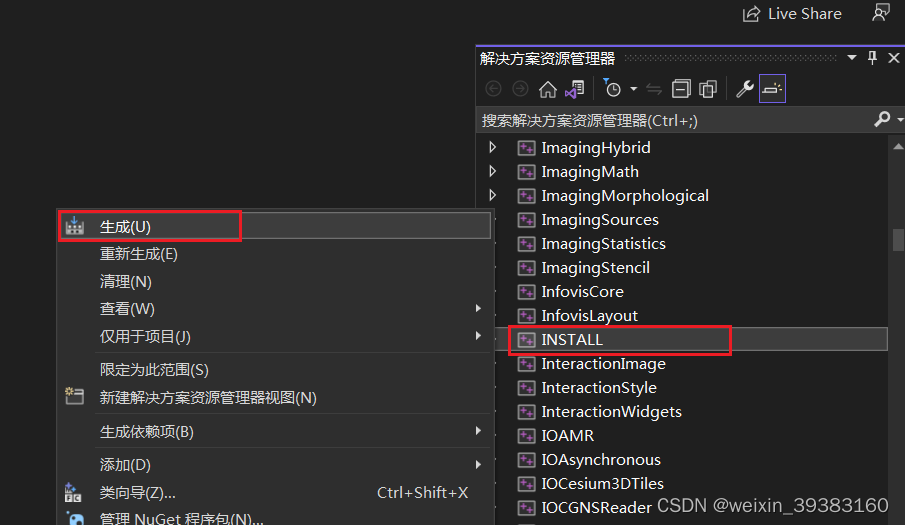Image resolution: width=905 pixels, height=525 pixels.
Task: Click the Solution Explorer back arrow
Action: tap(493, 89)
